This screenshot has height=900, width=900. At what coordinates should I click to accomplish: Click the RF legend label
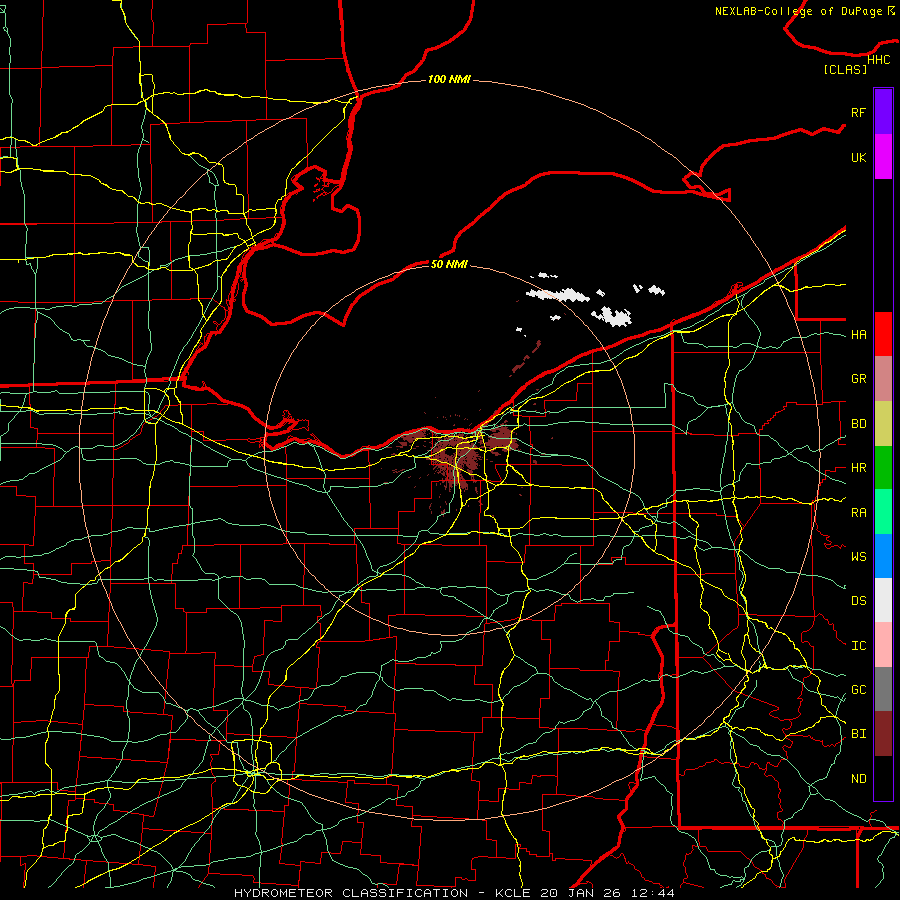[859, 112]
